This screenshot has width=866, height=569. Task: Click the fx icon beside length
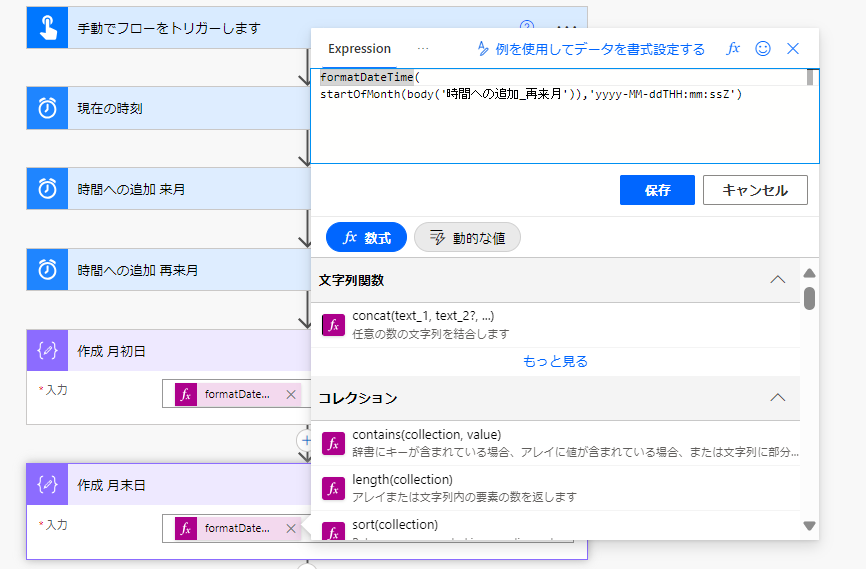click(334, 489)
